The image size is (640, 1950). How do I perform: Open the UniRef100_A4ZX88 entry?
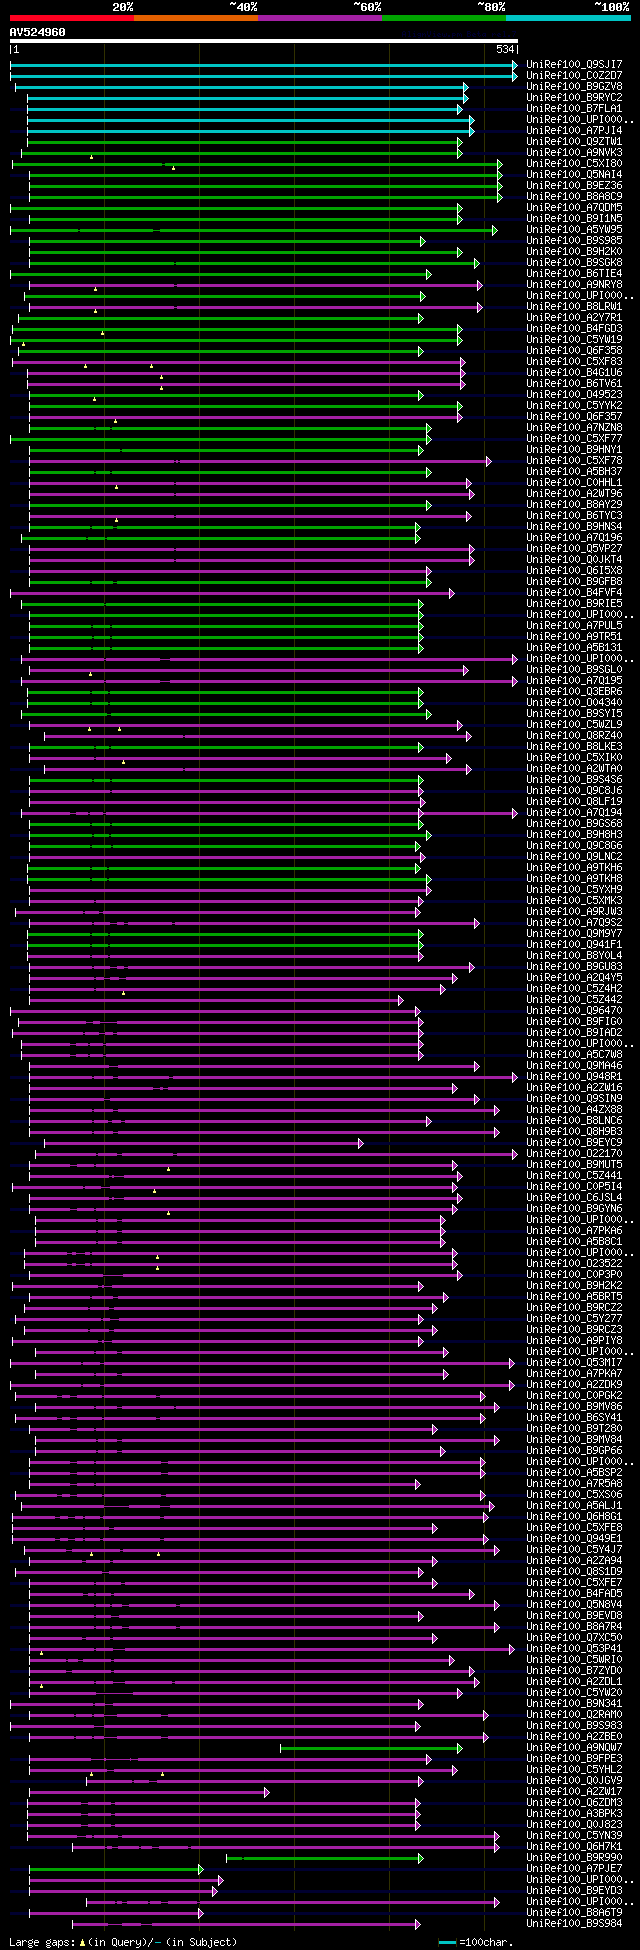tap(574, 1110)
